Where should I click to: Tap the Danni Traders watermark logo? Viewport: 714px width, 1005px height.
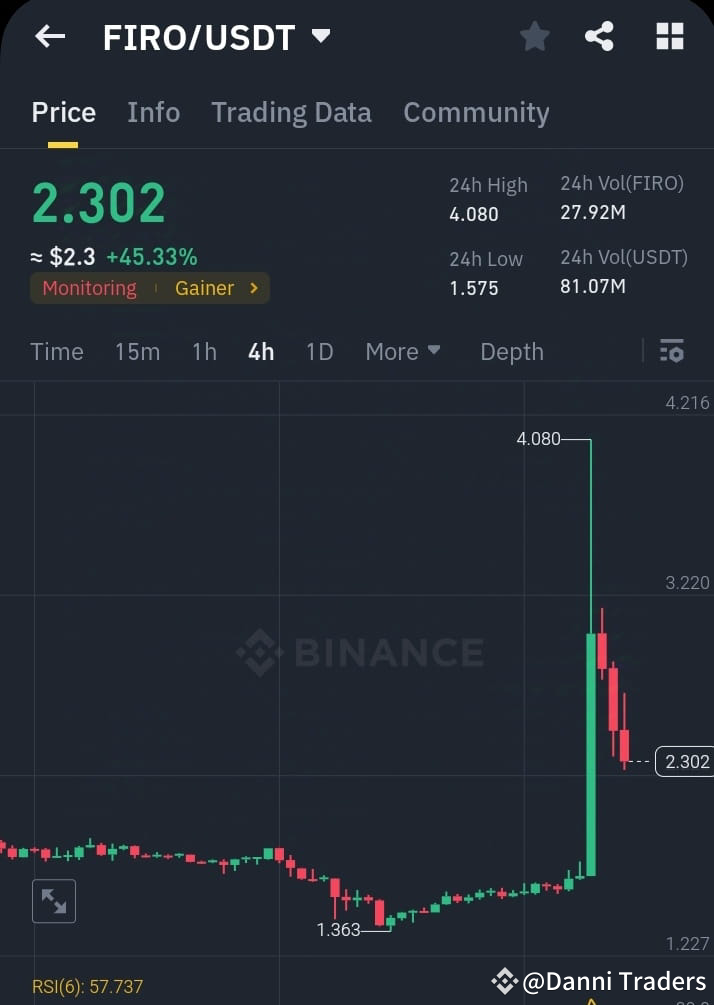[x=504, y=981]
